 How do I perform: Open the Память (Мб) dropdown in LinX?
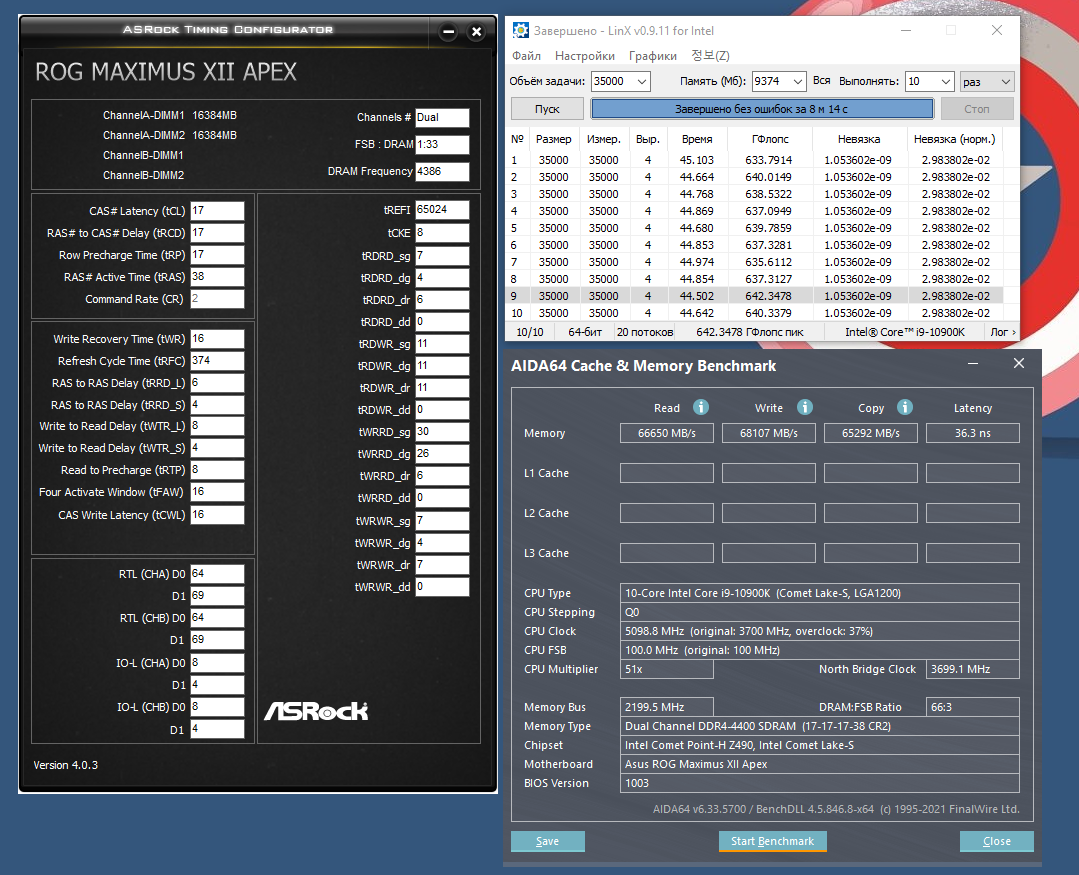coord(798,81)
